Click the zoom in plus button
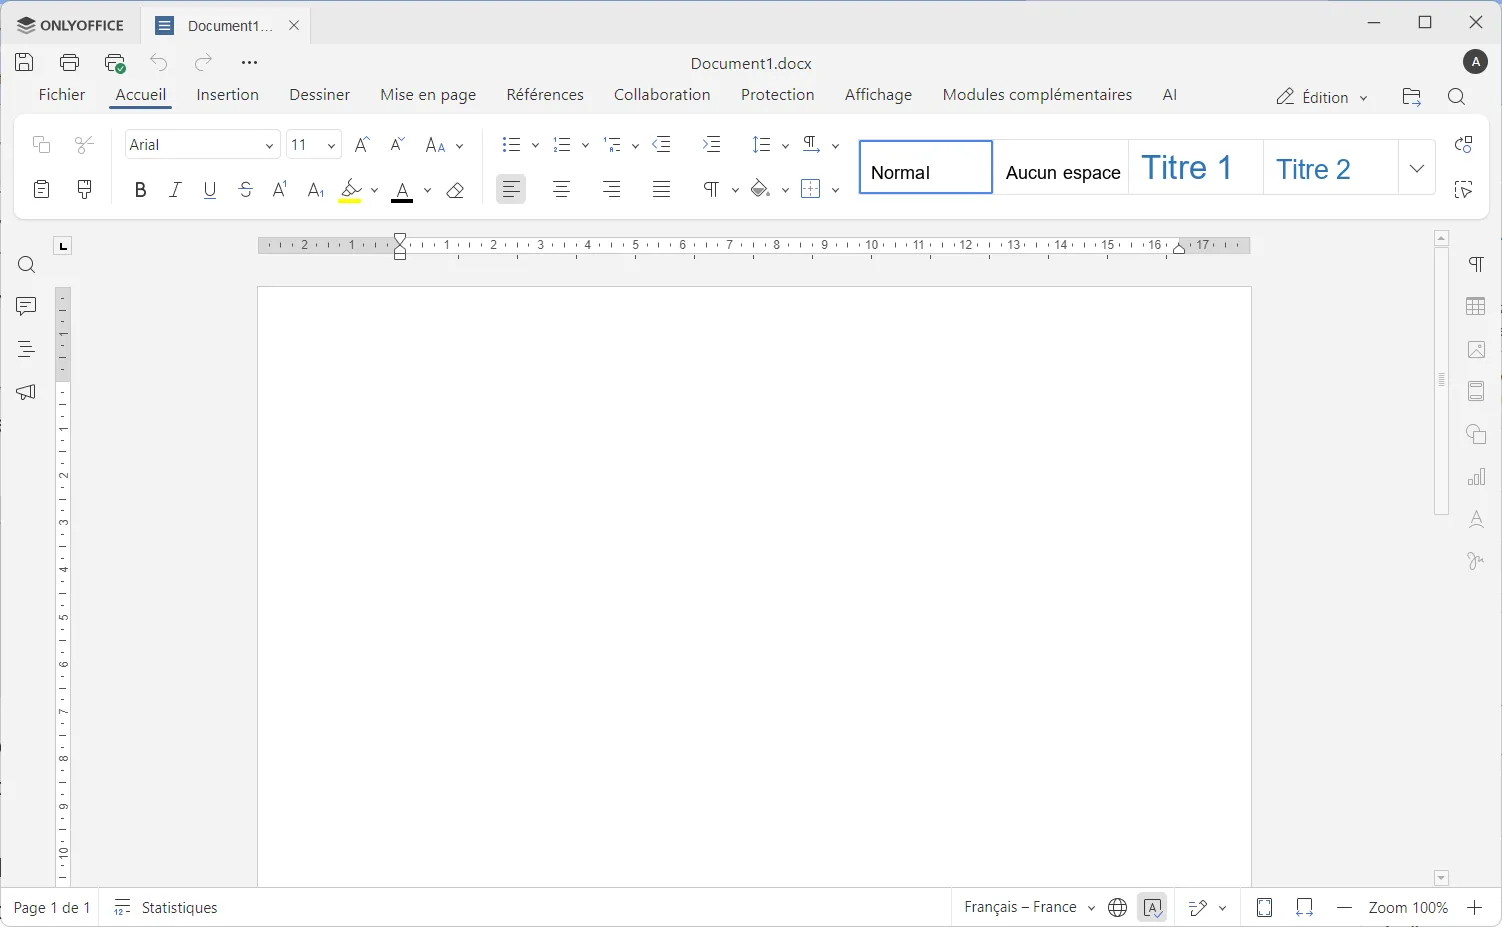This screenshot has height=927, width=1502. click(1474, 908)
